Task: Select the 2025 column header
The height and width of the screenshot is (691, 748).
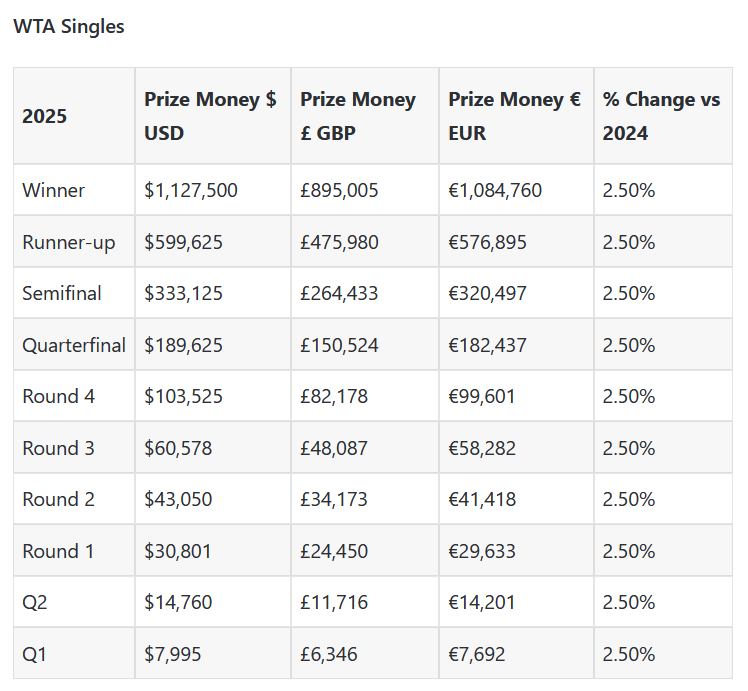Action: (45, 116)
